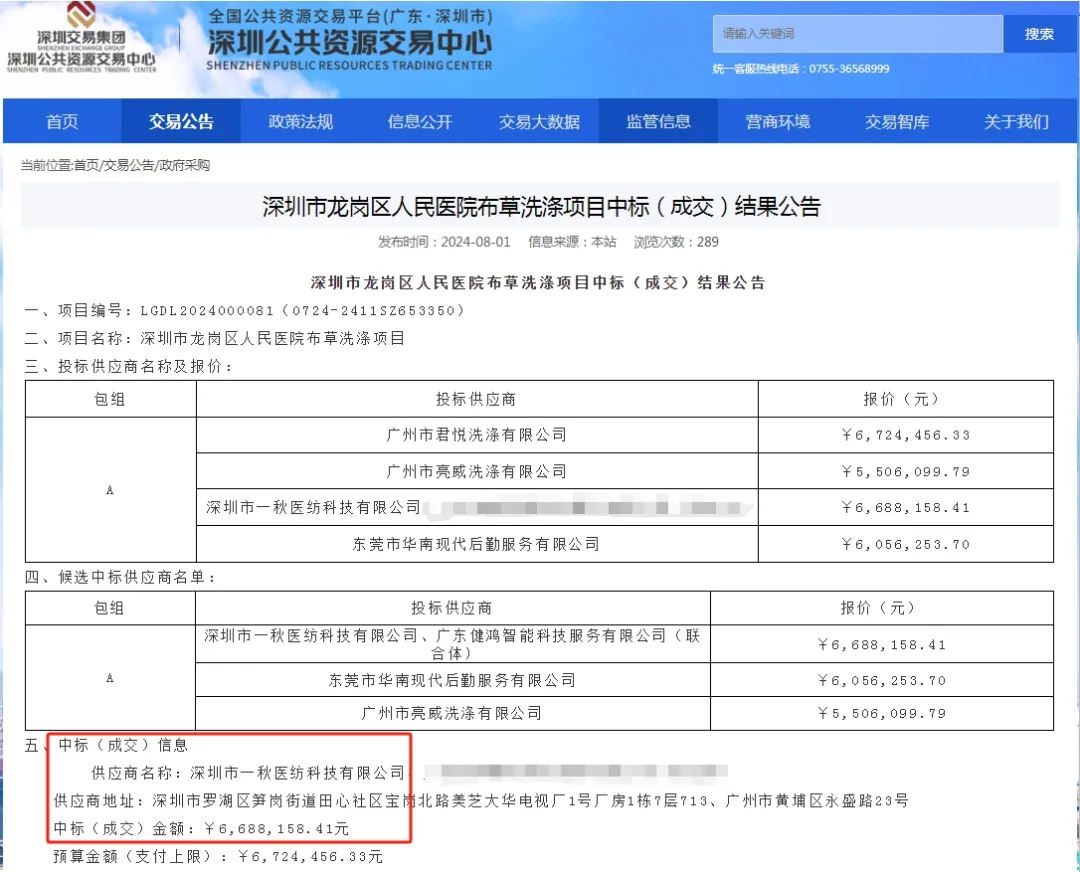The height and width of the screenshot is (872, 1080).
Task: Click the hotline number 0755-36568999
Action: point(848,69)
